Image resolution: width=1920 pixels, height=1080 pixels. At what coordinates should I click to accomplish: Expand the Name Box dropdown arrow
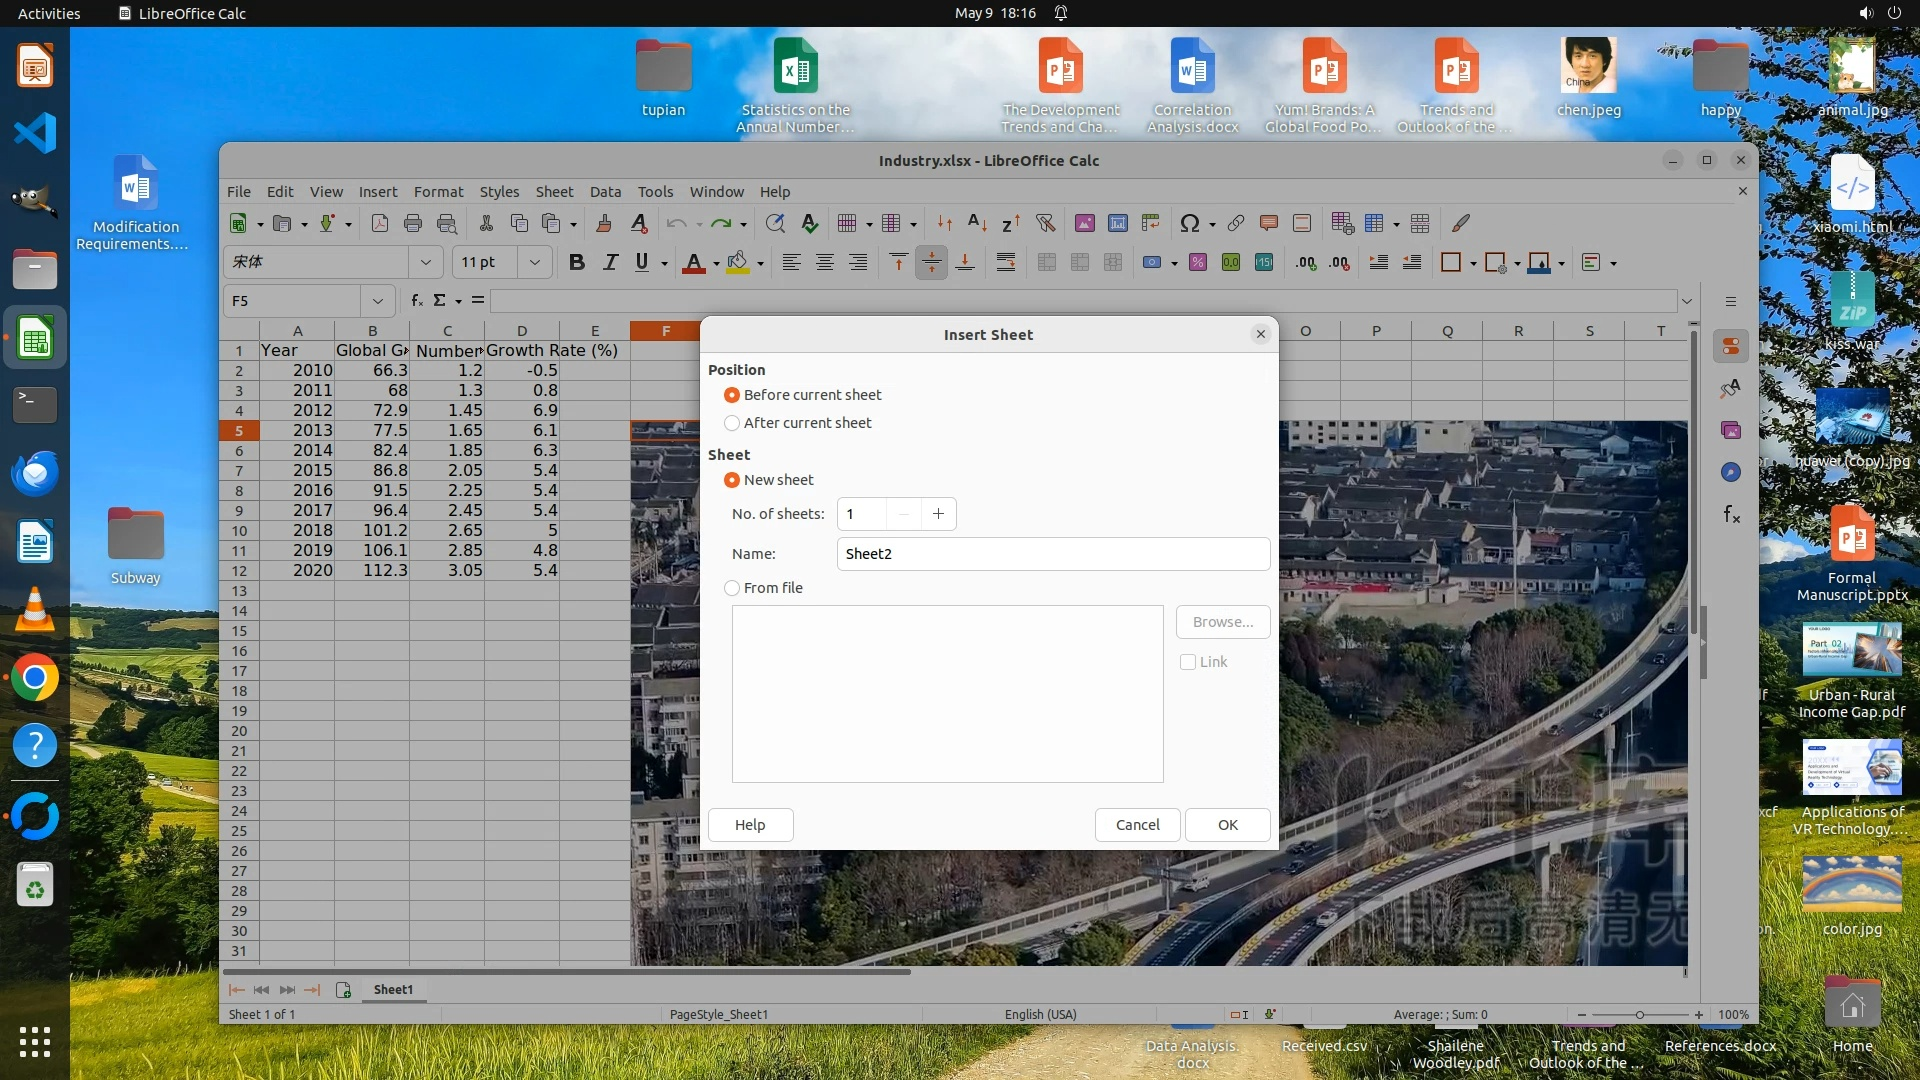(377, 300)
